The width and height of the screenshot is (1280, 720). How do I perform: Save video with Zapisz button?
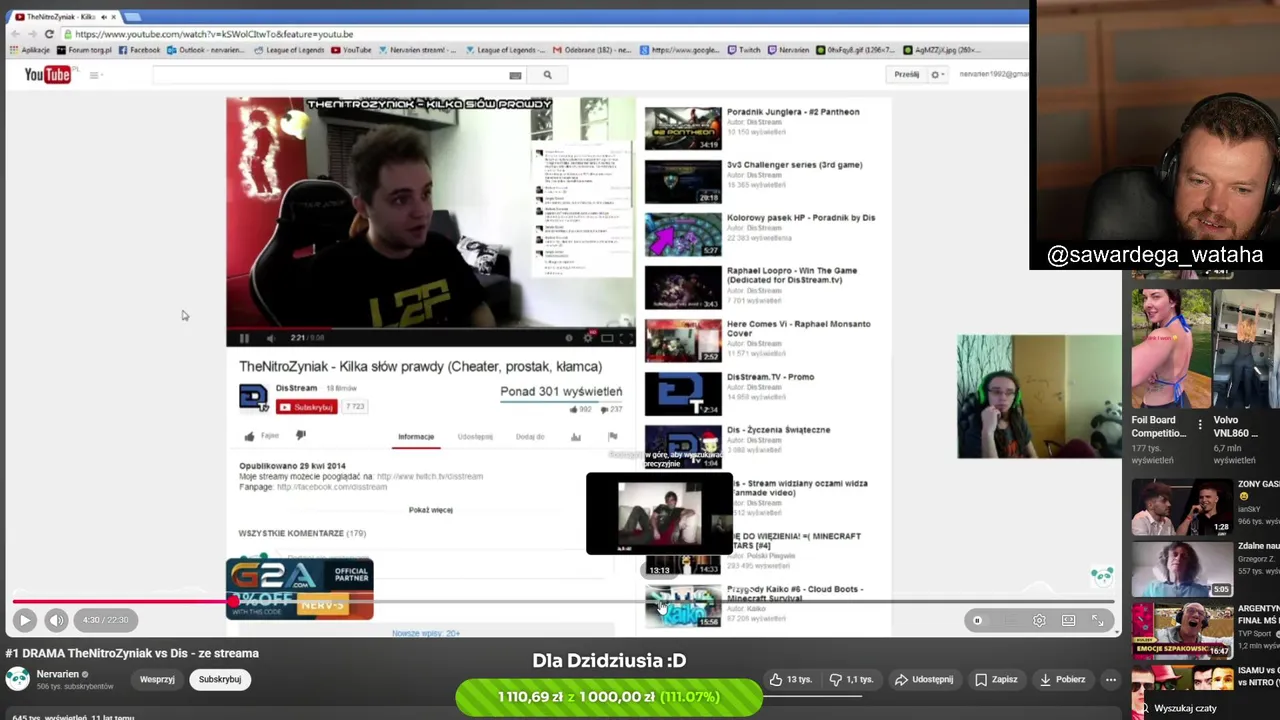click(996, 679)
